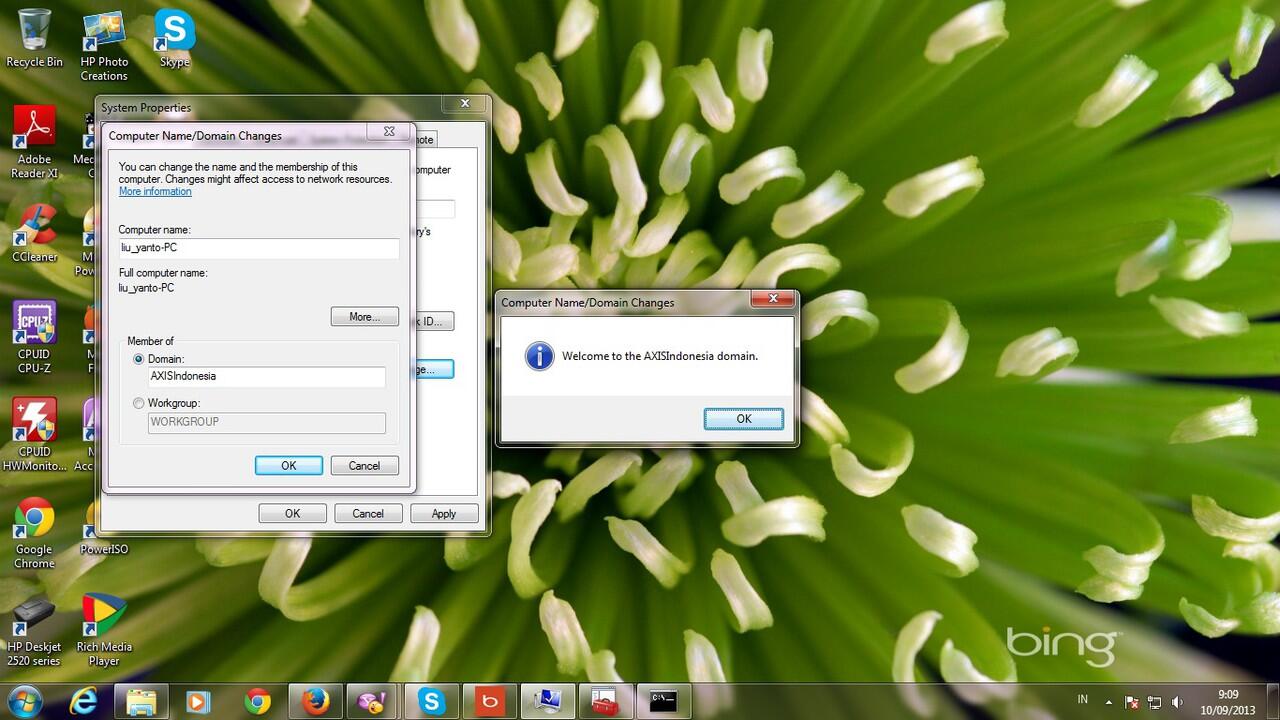Launch HP Photo Creations from desktop

click(104, 45)
